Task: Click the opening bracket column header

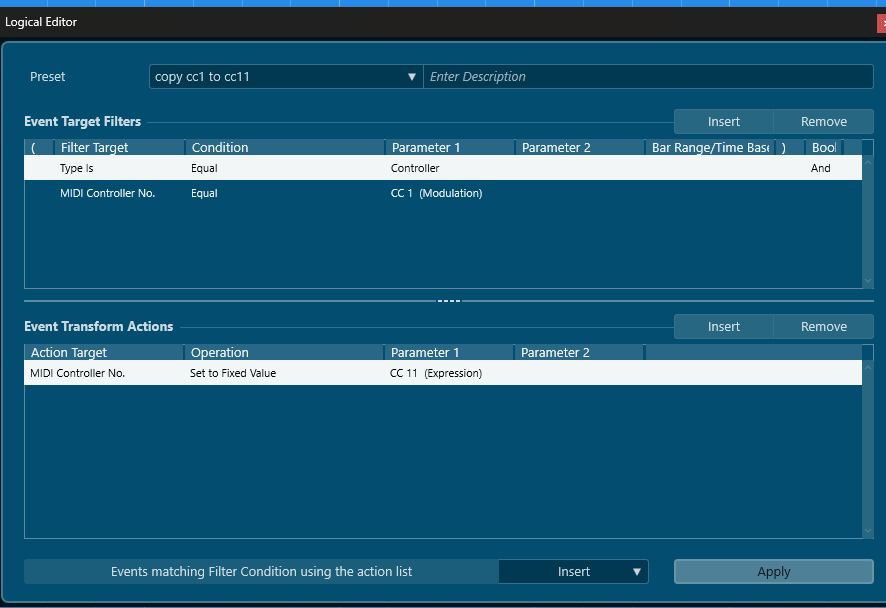Action: [38, 147]
